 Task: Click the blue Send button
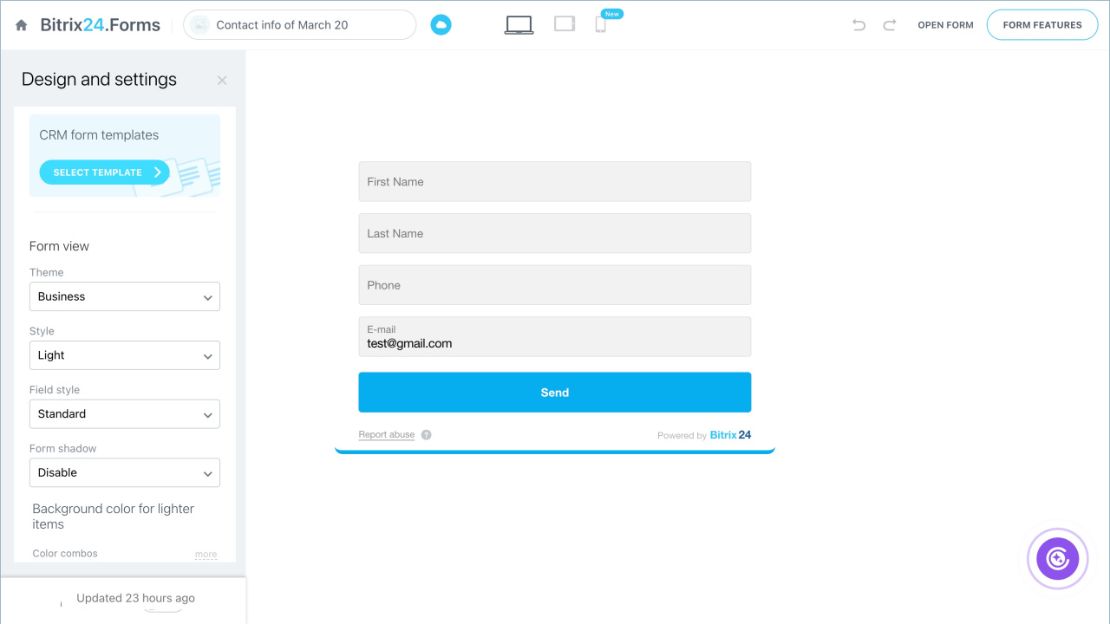coord(554,392)
